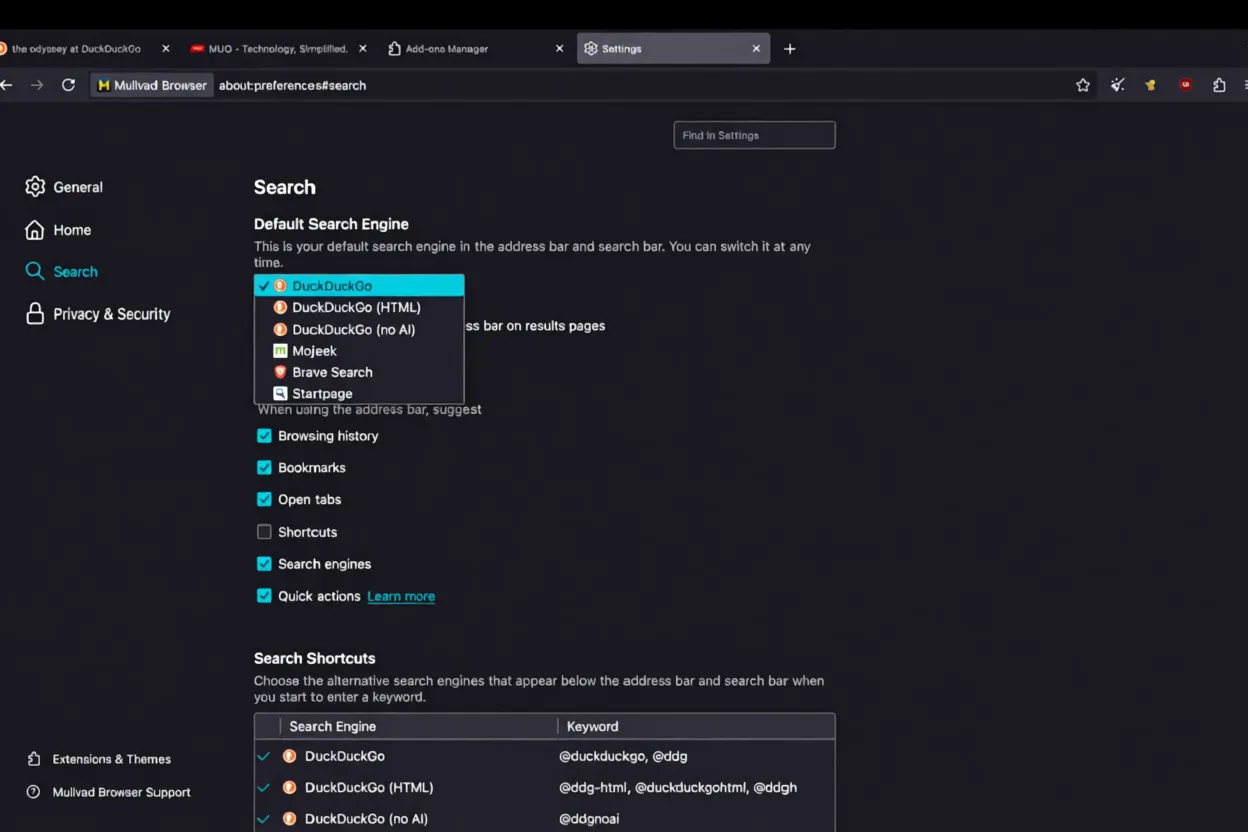Screen dimensions: 1248x832
Task: Close the MUO Technology tab
Action: coord(363,48)
